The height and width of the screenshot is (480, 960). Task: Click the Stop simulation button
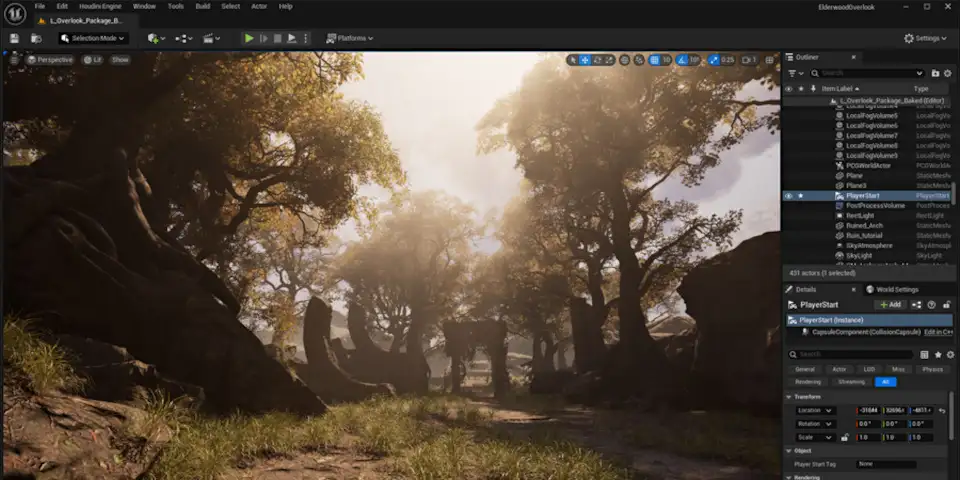tap(278, 38)
